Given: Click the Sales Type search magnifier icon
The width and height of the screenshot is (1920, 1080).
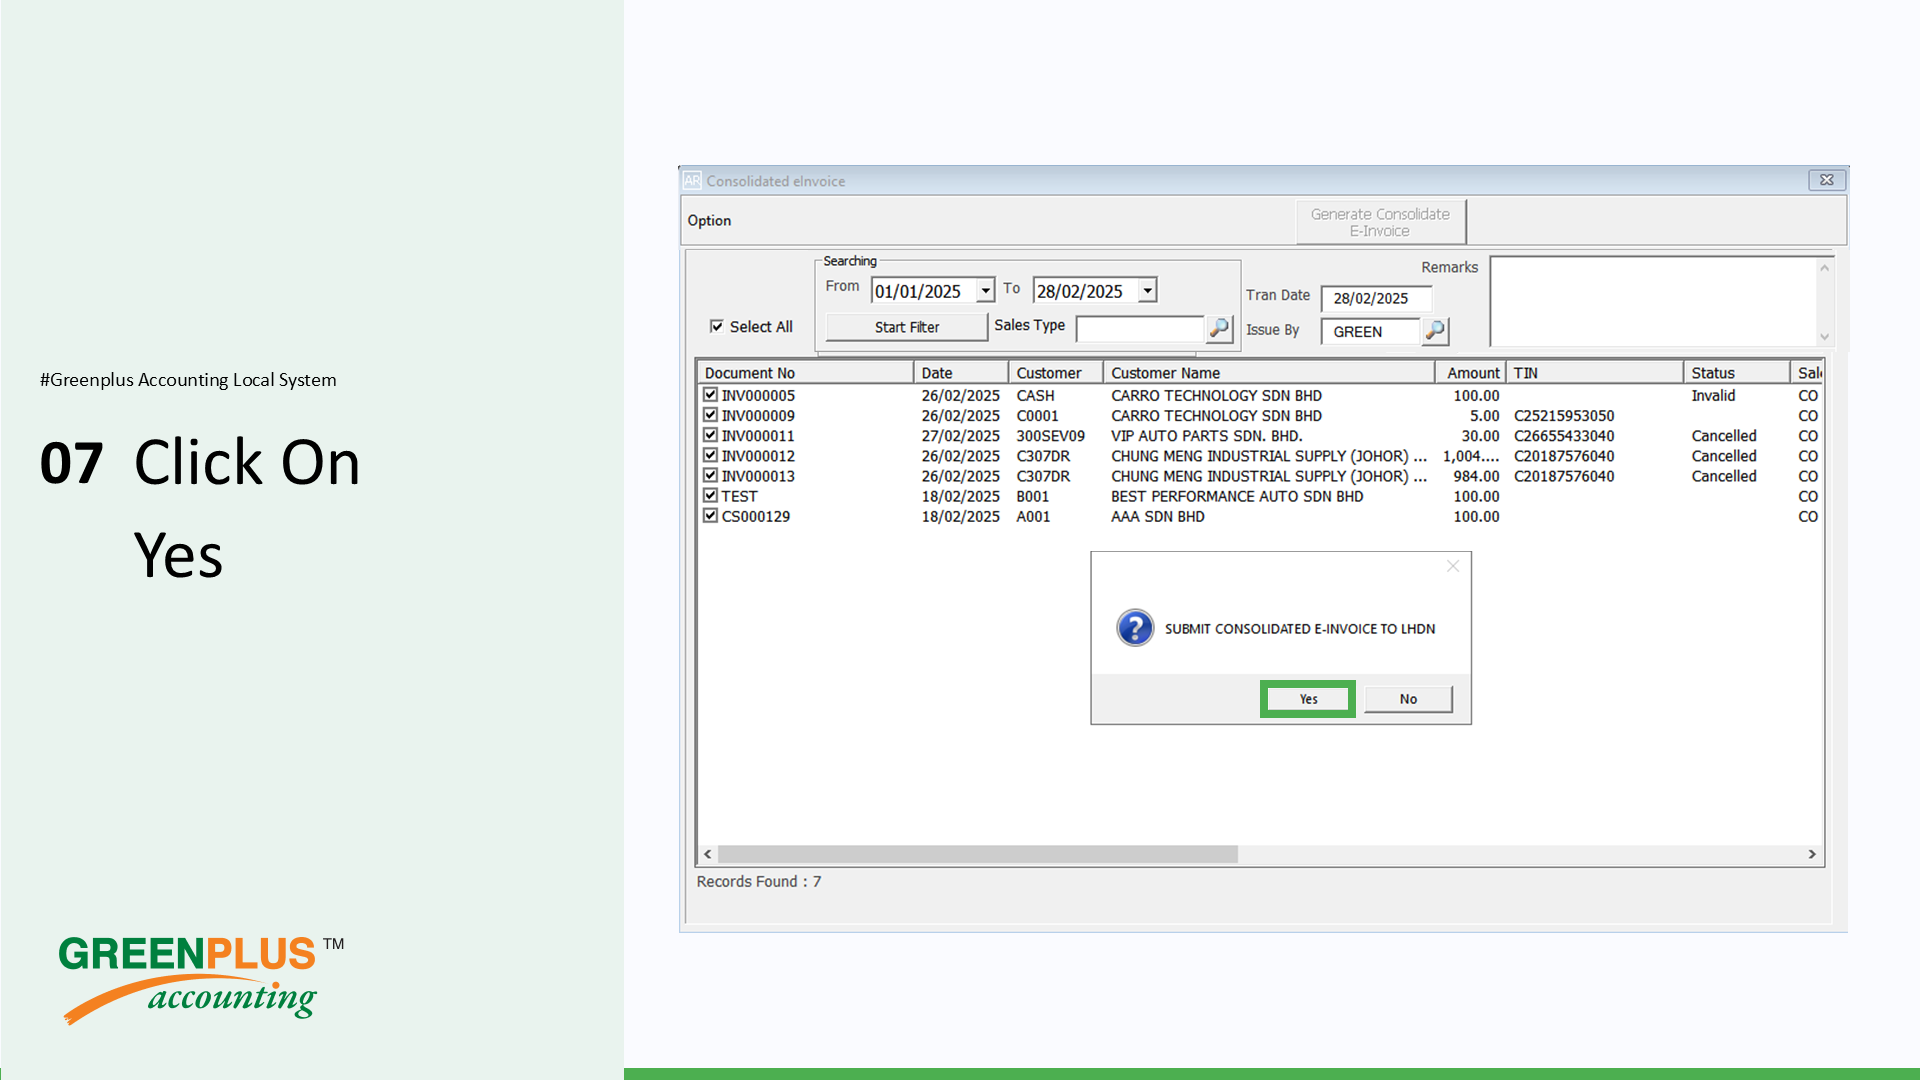Looking at the screenshot, I should pyautogui.click(x=1219, y=328).
